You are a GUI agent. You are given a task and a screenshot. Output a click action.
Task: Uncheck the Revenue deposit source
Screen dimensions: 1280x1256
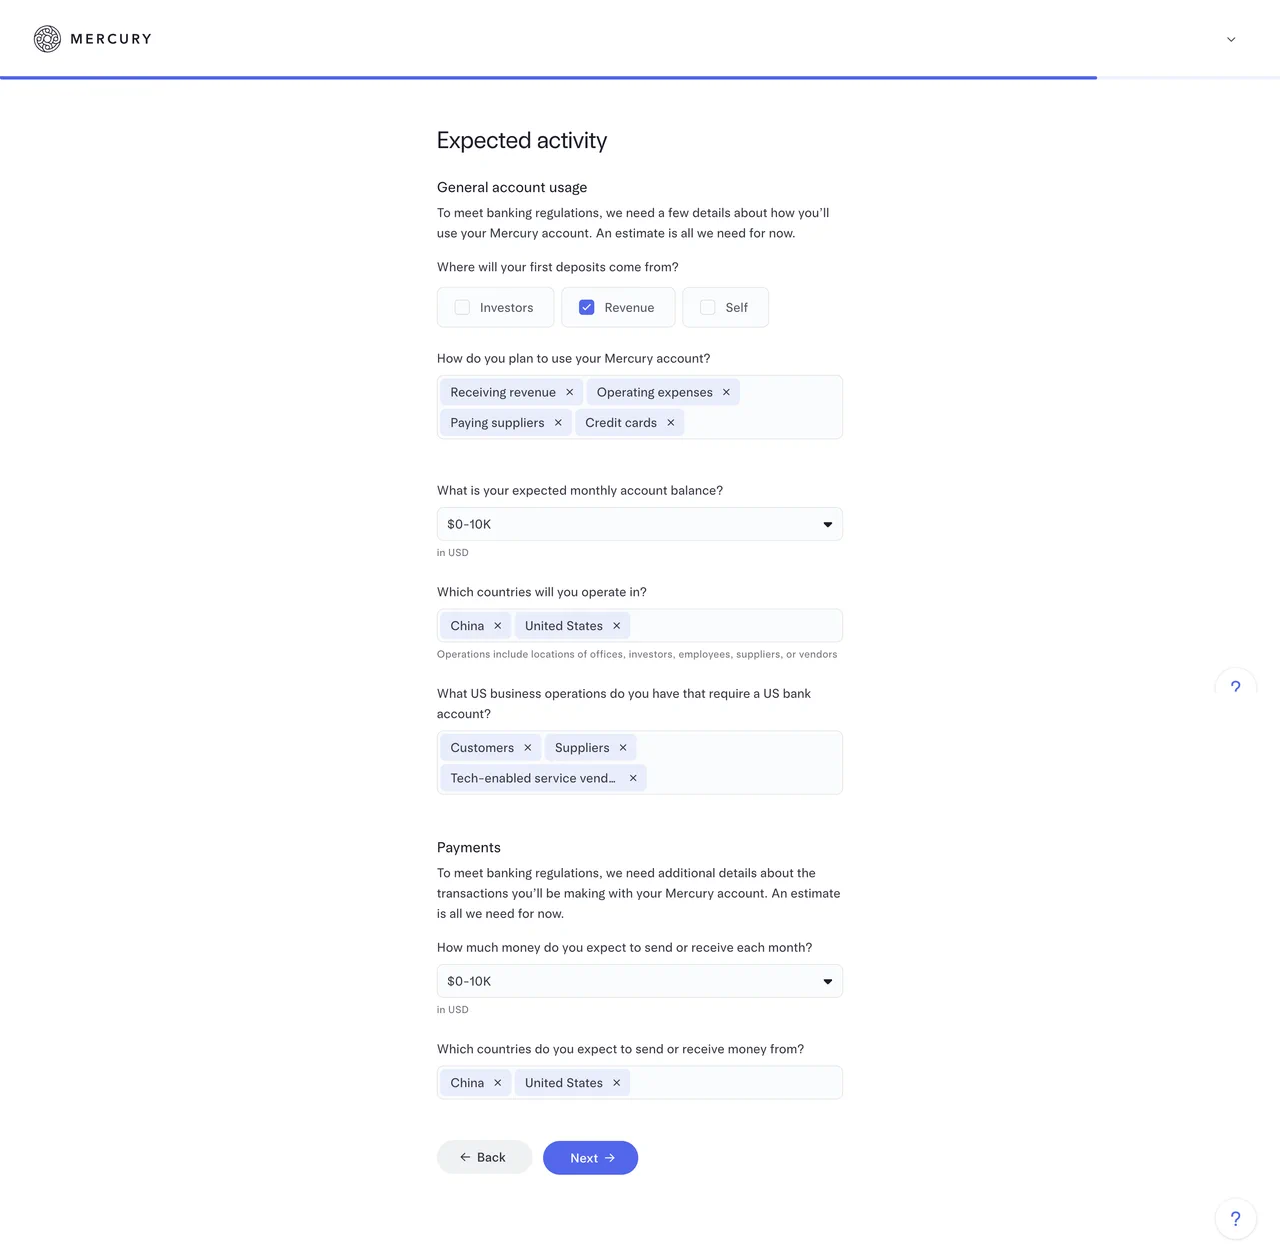[x=587, y=308]
